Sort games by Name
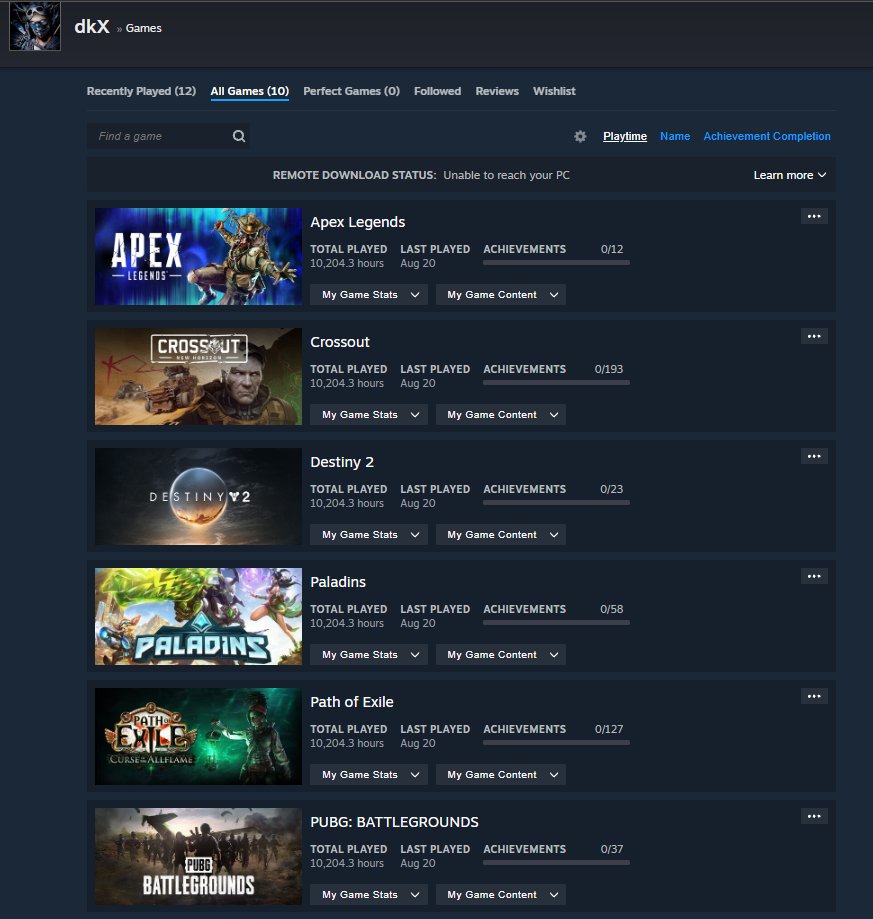Image resolution: width=873 pixels, height=919 pixels. 675,136
